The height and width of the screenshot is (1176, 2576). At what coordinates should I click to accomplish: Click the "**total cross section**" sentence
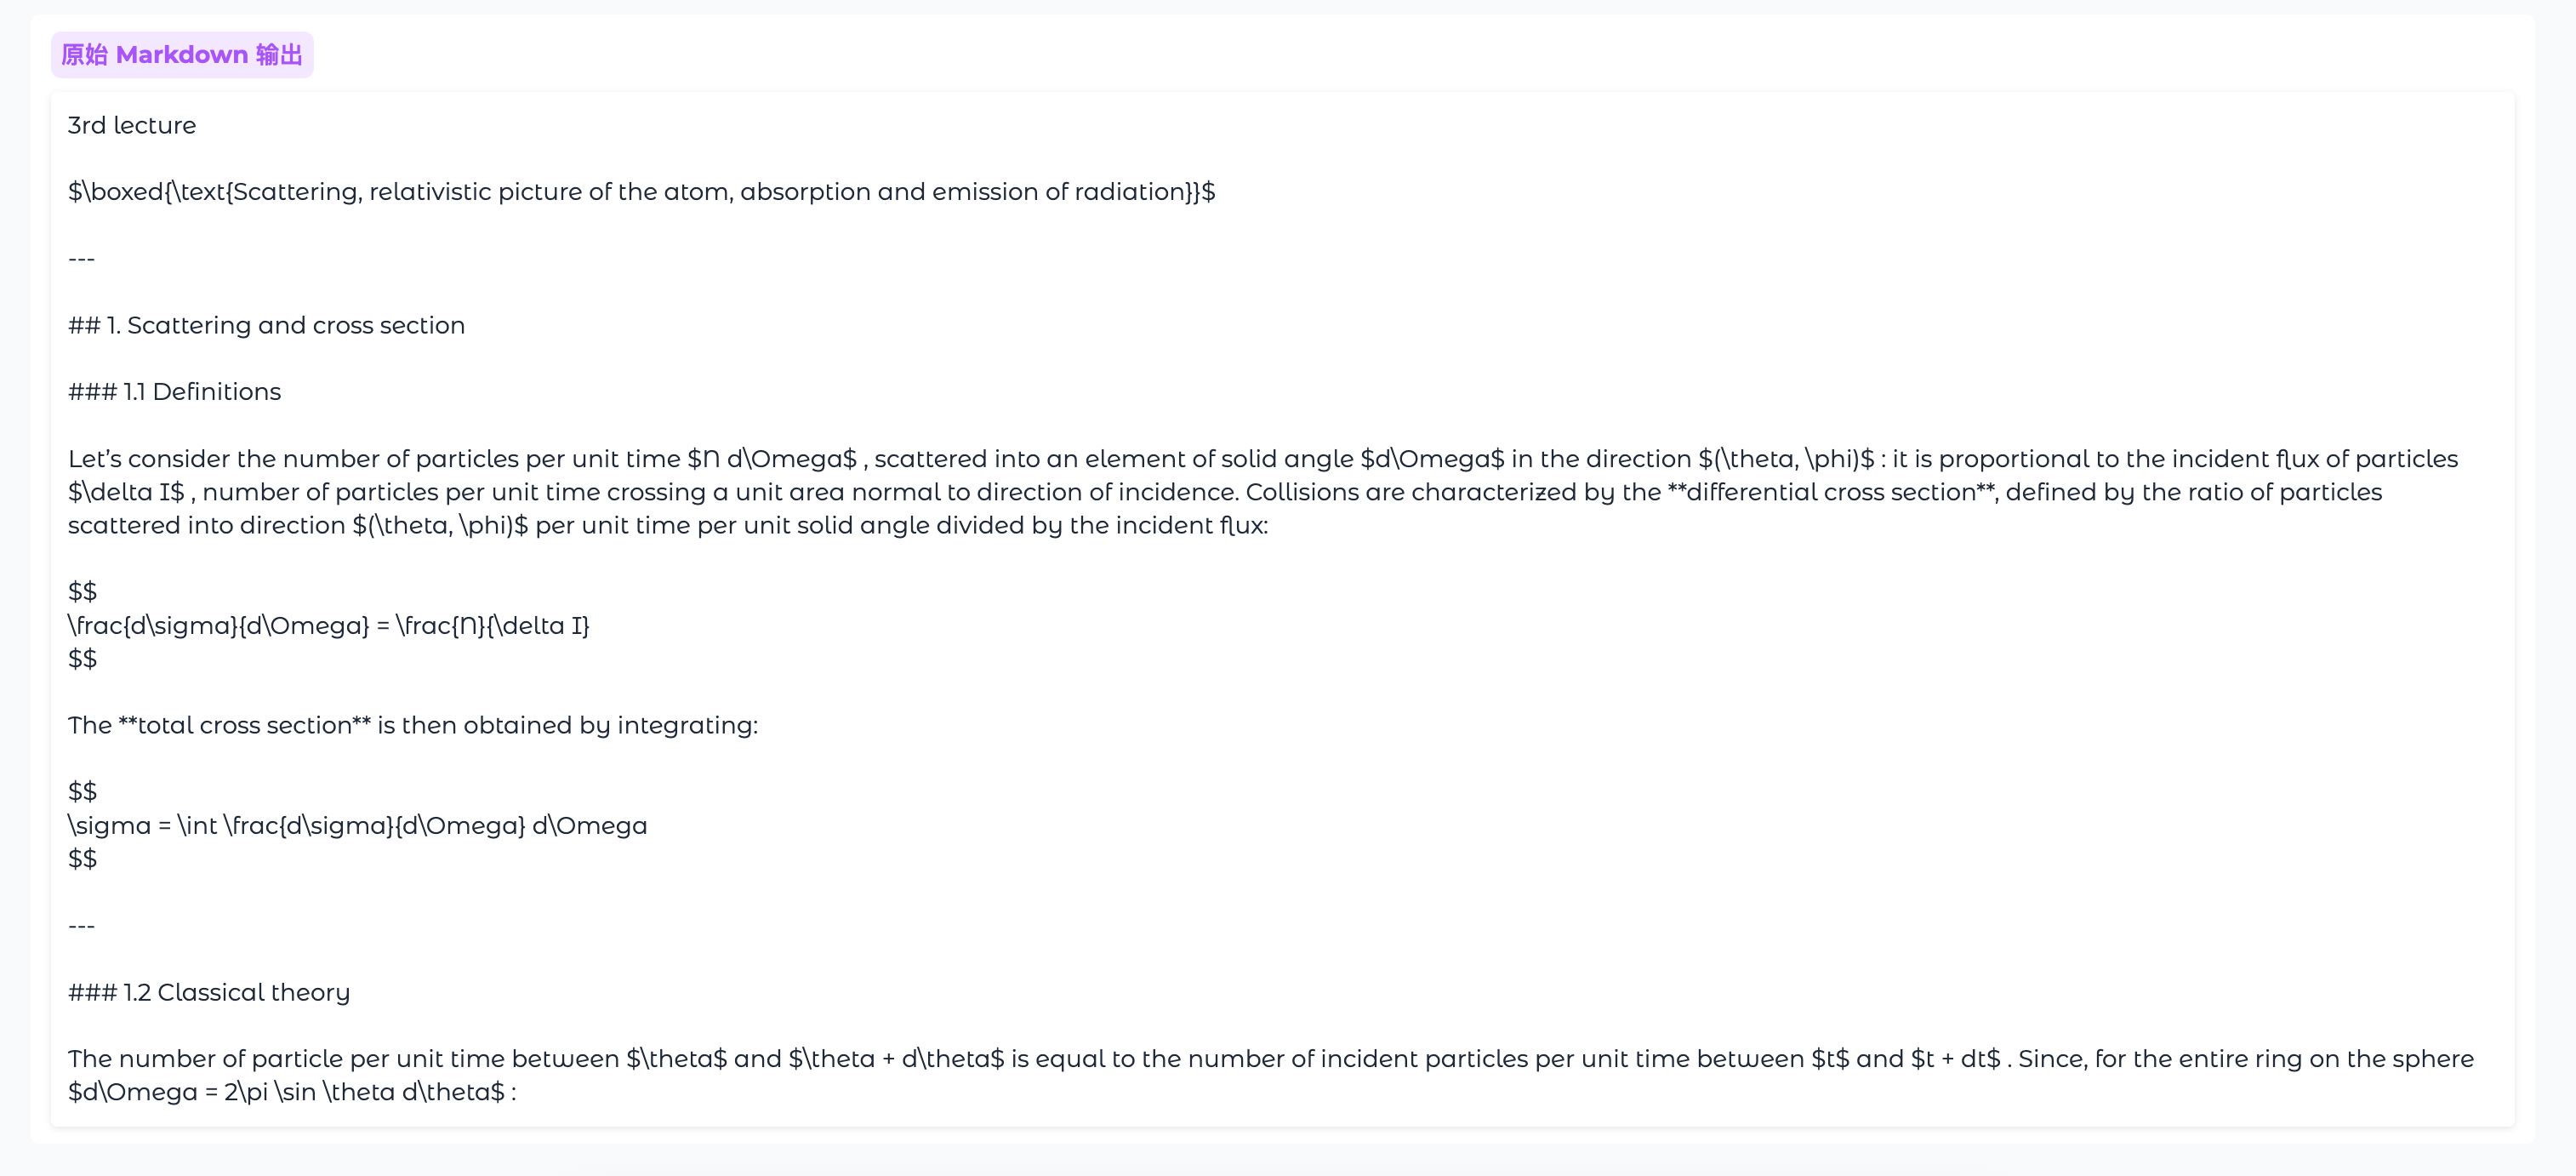pos(412,725)
